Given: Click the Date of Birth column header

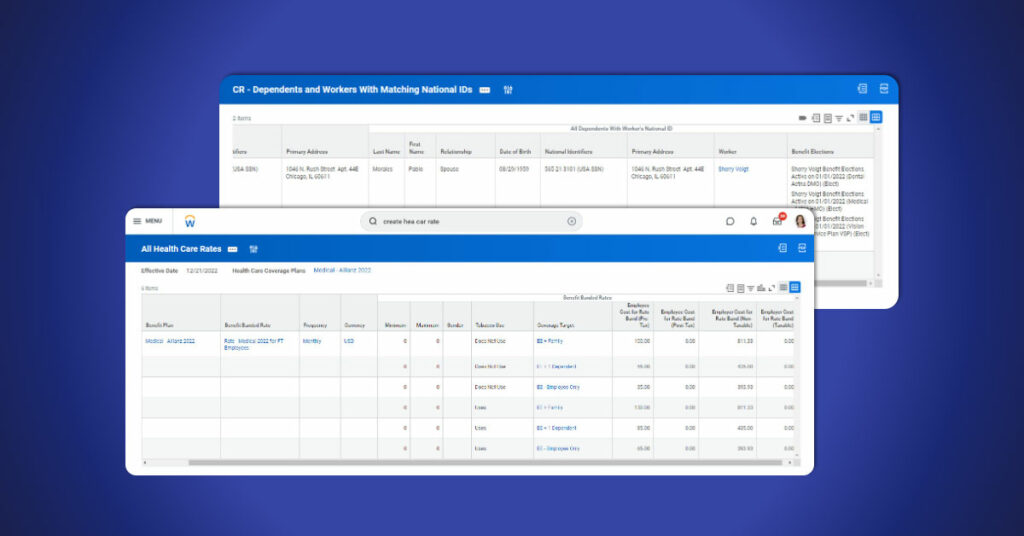Looking at the screenshot, I should tap(515, 151).
